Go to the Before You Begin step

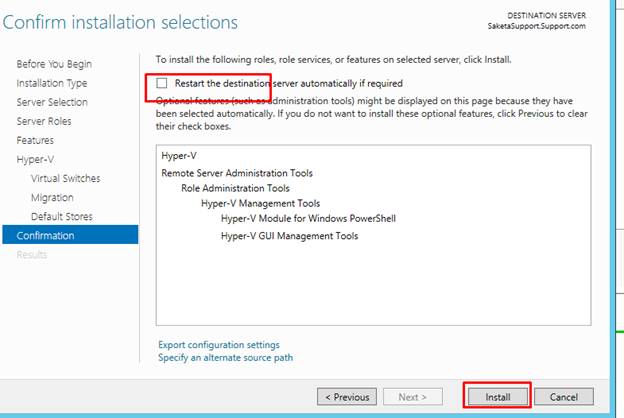coord(54,64)
